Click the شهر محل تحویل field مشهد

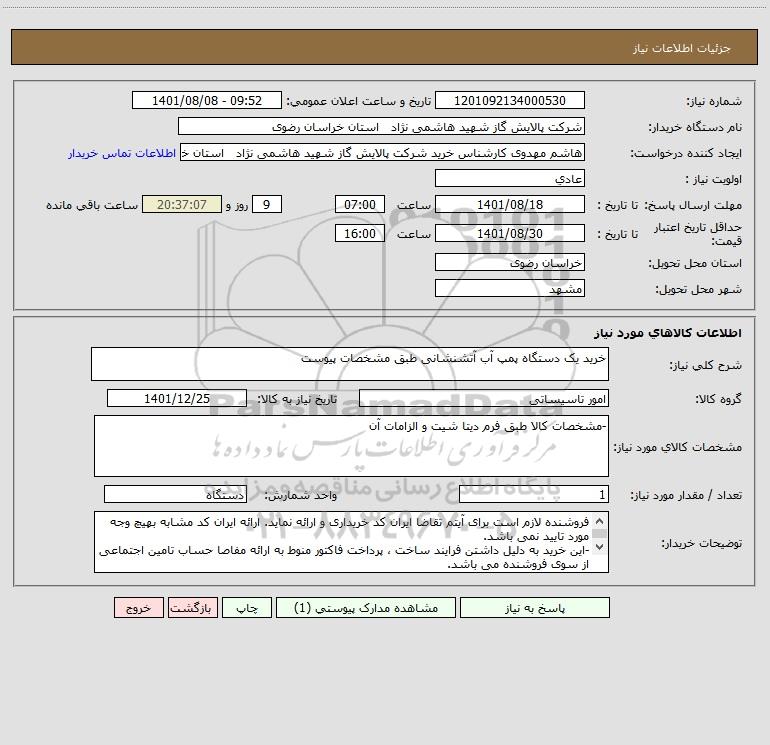pos(510,288)
